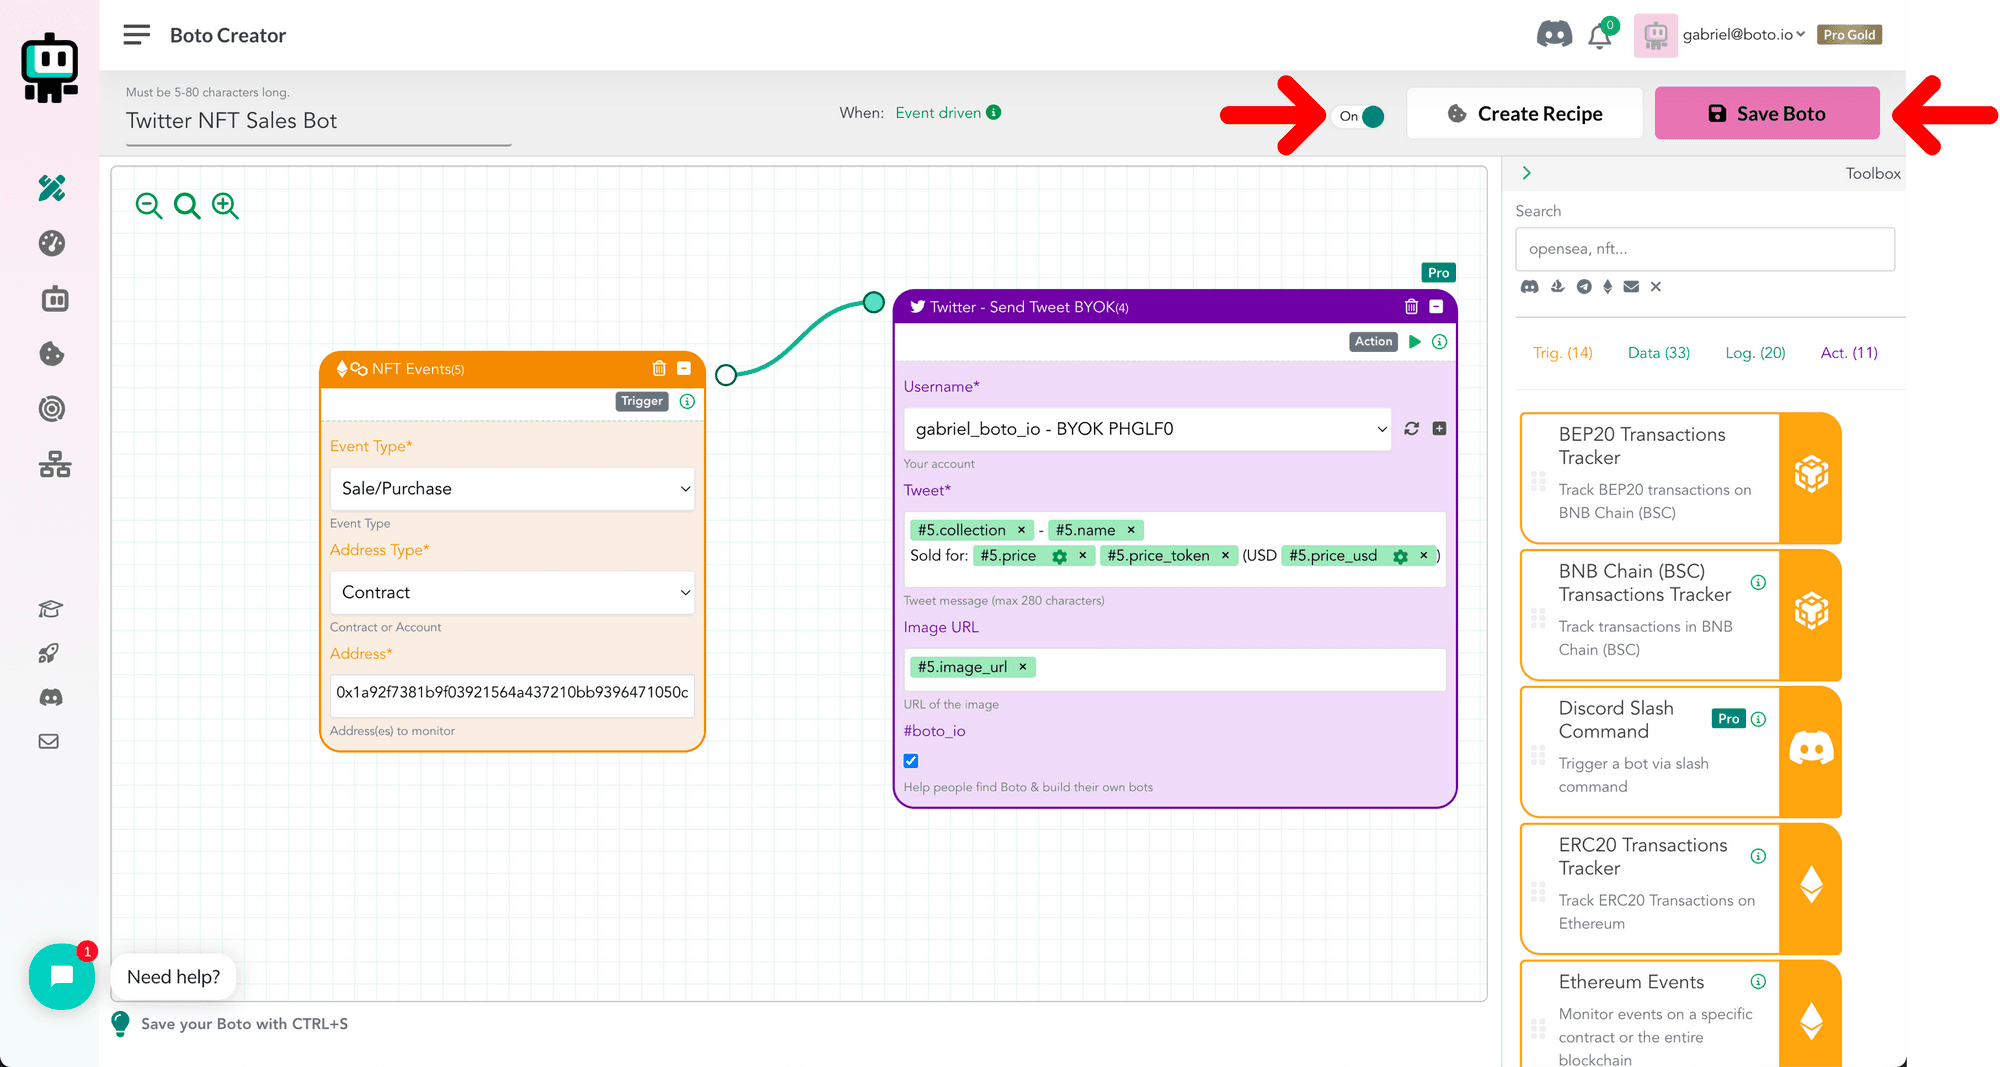The width and height of the screenshot is (2000, 1067).
Task: Remove the #5.image_url tag
Action: point(1023,667)
